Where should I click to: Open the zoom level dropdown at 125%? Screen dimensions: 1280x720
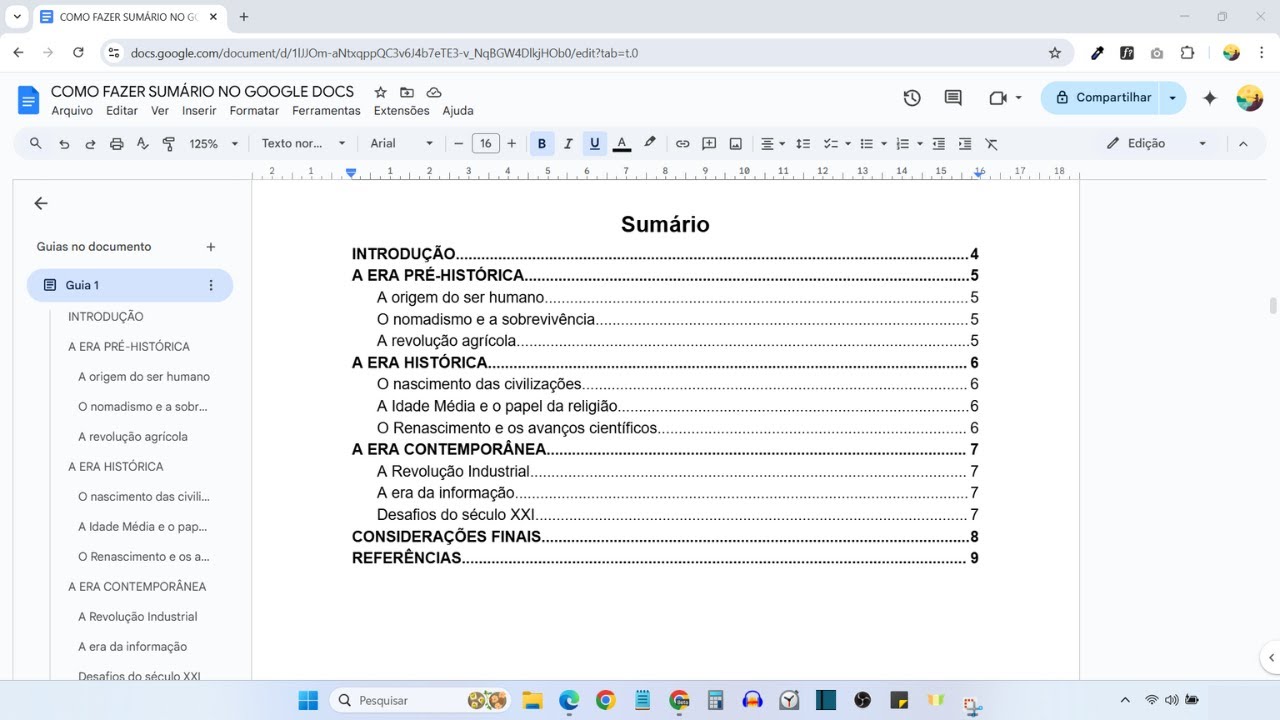pos(214,144)
